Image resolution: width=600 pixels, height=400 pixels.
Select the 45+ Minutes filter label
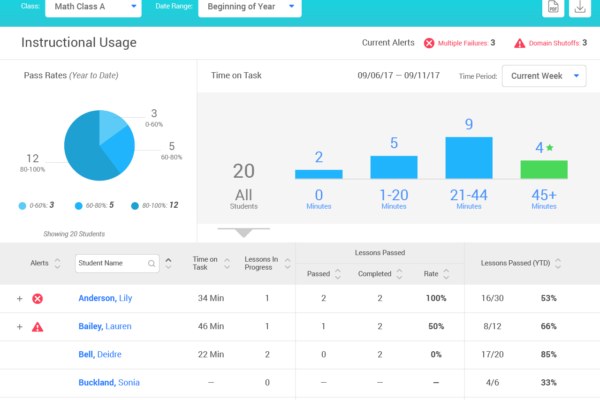coord(544,199)
